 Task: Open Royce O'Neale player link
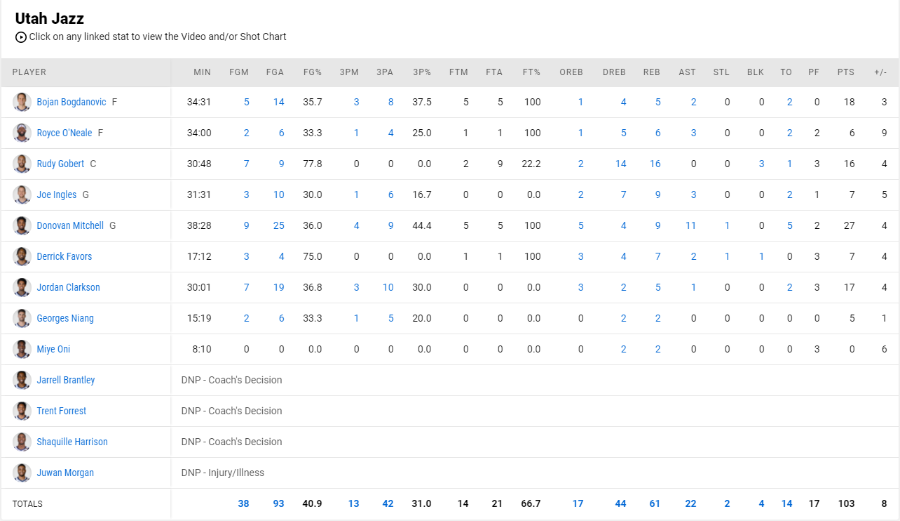click(x=64, y=133)
